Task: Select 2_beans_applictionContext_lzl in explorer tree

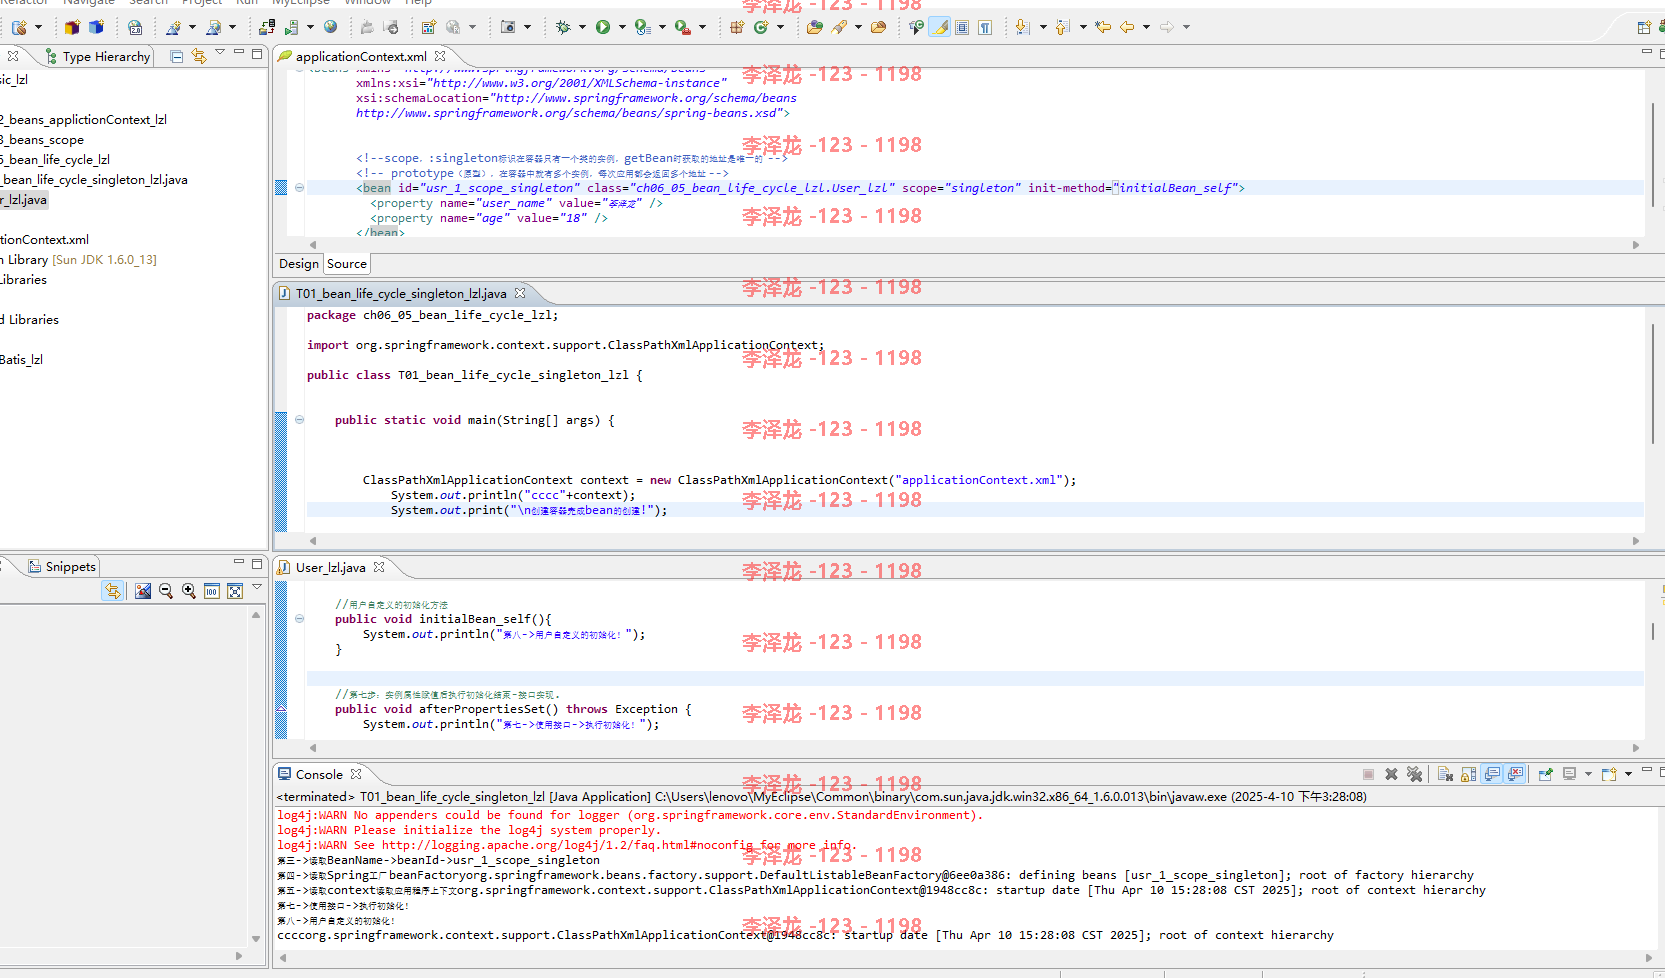Action: pyautogui.click(x=84, y=119)
